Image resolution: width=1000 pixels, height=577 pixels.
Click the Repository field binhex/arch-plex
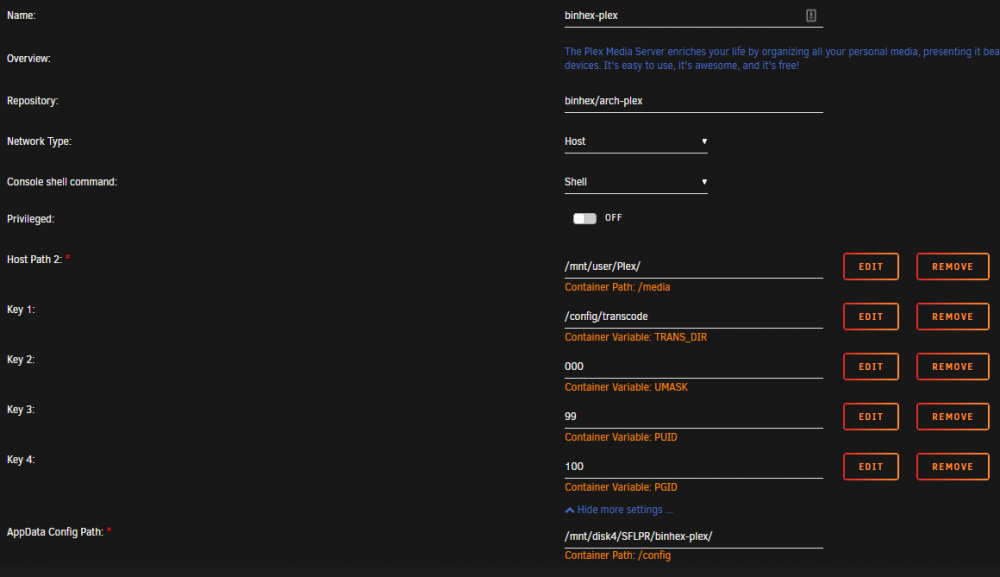(693, 101)
